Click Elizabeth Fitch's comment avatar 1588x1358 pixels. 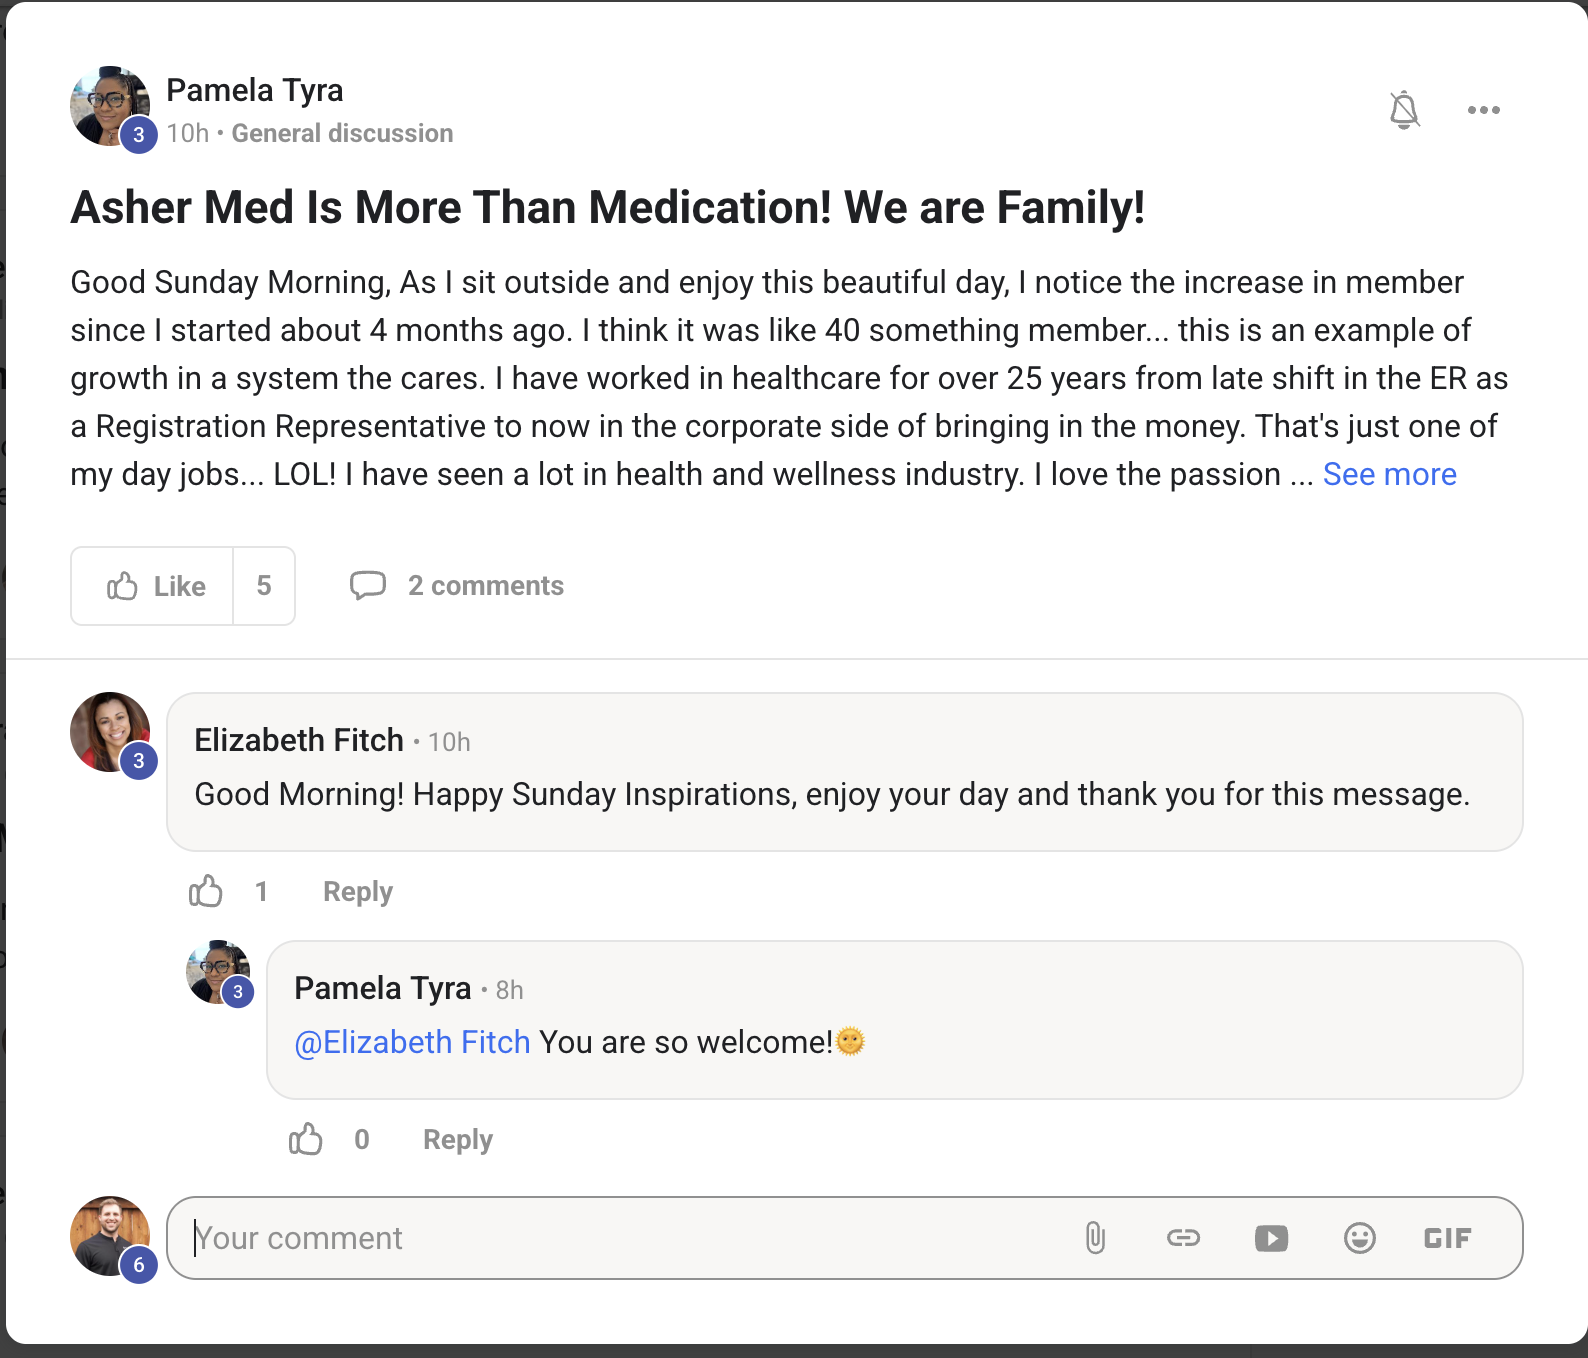point(110,732)
